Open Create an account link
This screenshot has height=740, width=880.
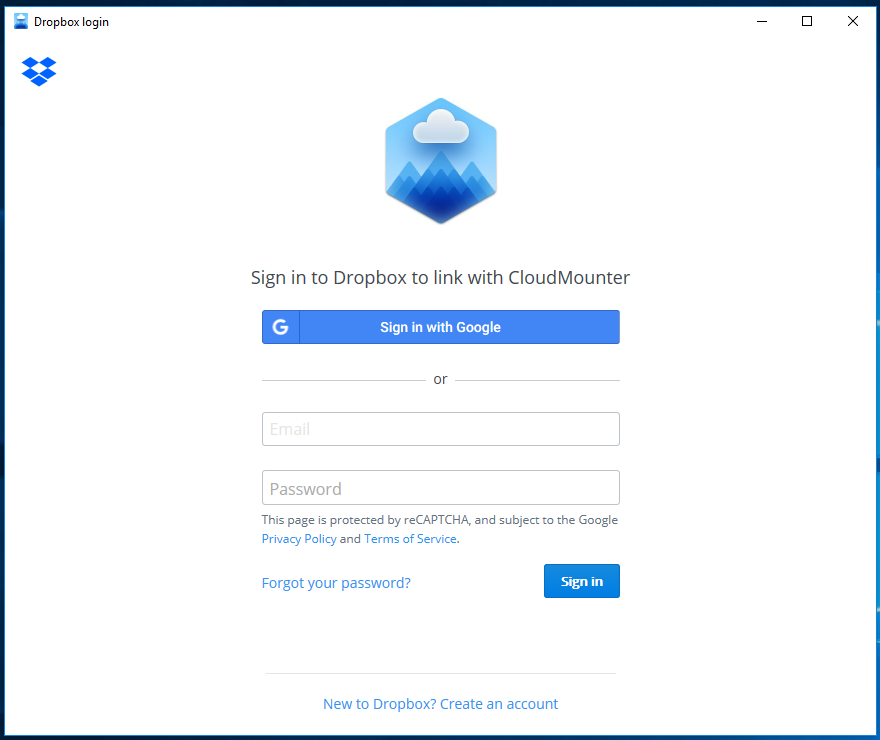(441, 704)
